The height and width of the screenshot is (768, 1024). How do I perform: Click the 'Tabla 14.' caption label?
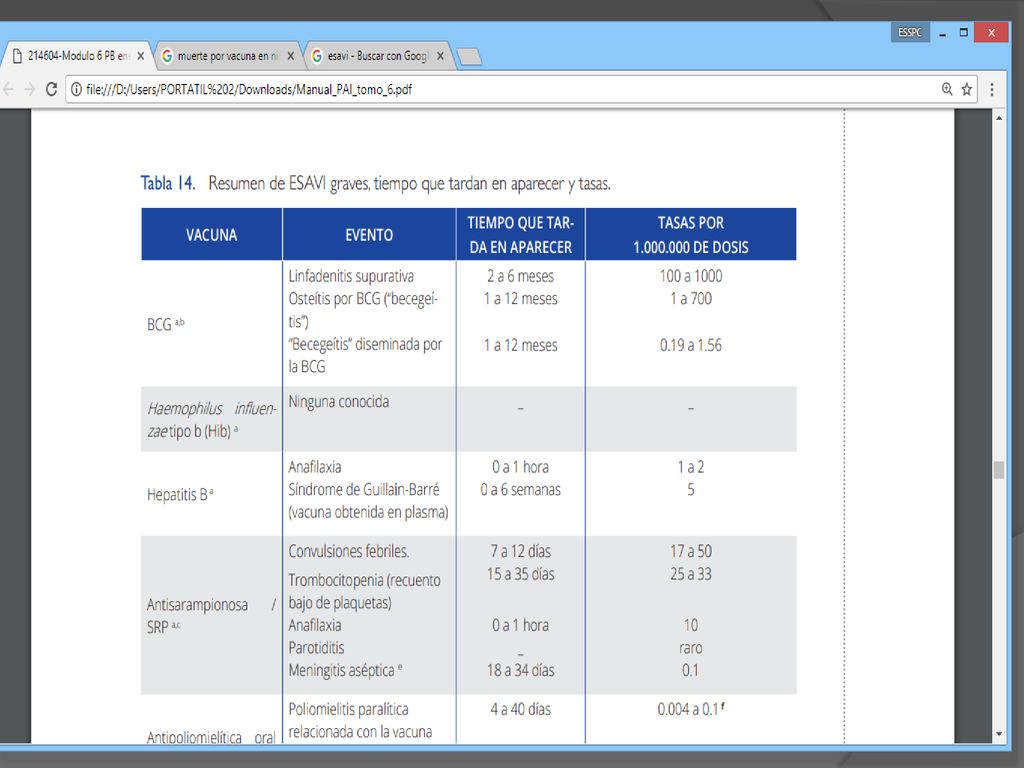[x=168, y=183]
